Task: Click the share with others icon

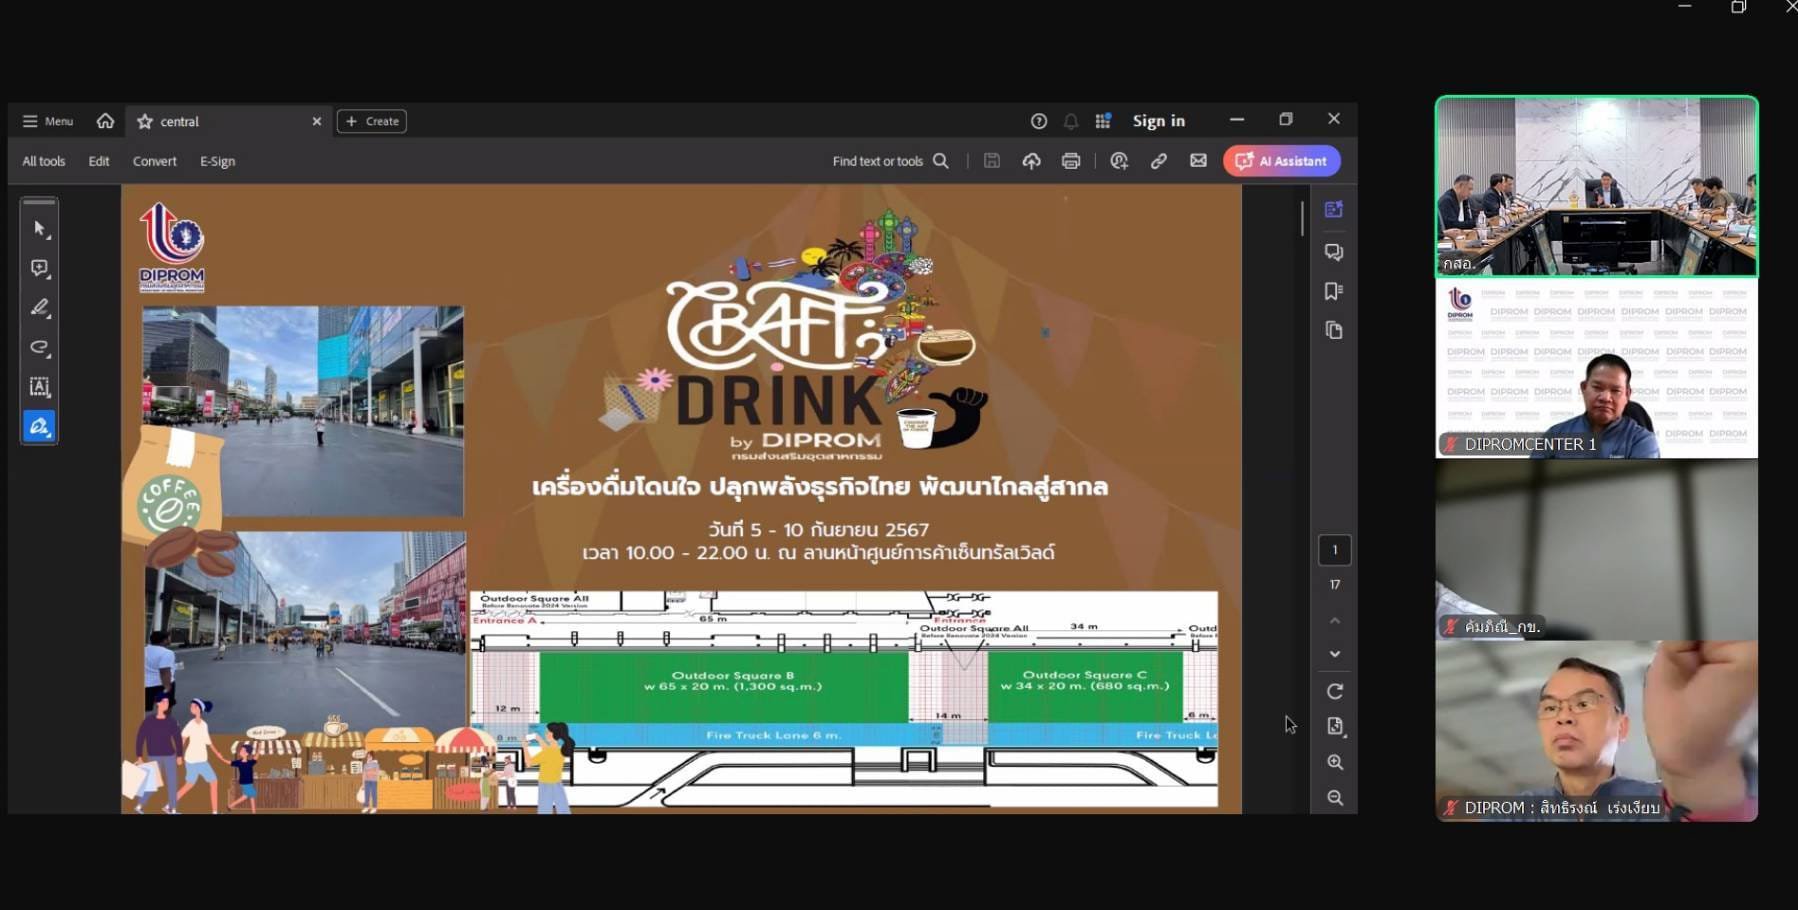Action: [1119, 161]
